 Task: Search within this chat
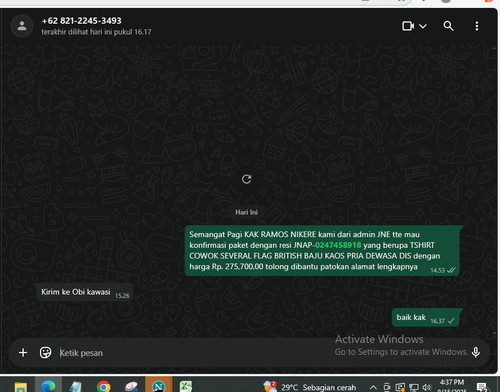(x=448, y=26)
